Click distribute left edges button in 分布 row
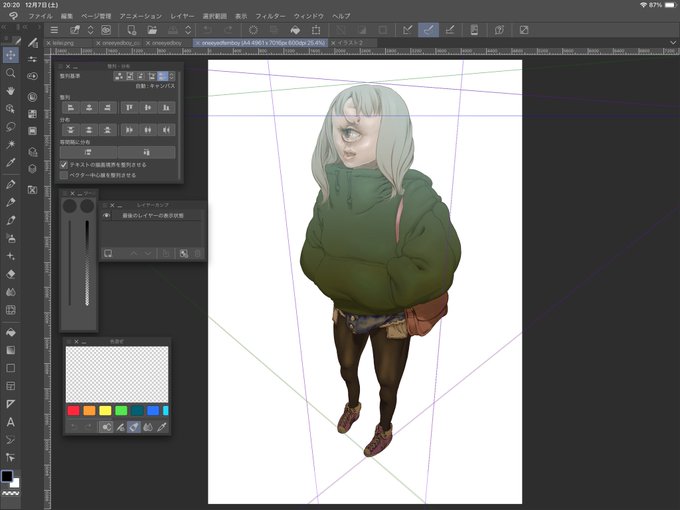Image resolution: width=680 pixels, height=510 pixels. coord(129,130)
